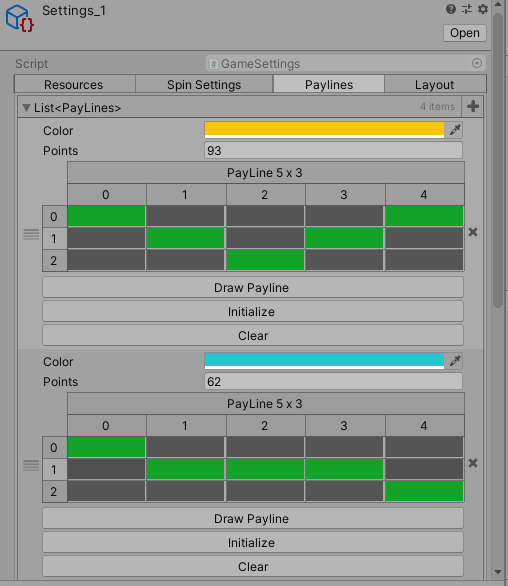Toggle off first payline cell column 0 row 0
The height and width of the screenshot is (586, 508).
click(106, 216)
